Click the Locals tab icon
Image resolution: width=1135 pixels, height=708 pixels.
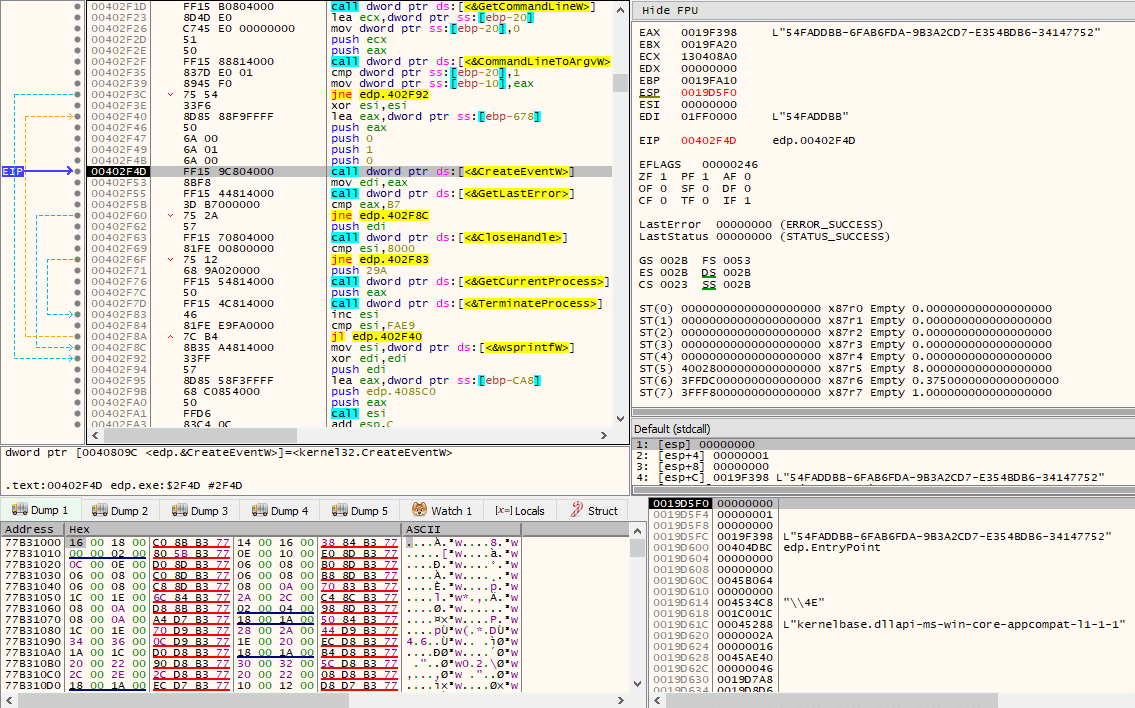coord(503,510)
